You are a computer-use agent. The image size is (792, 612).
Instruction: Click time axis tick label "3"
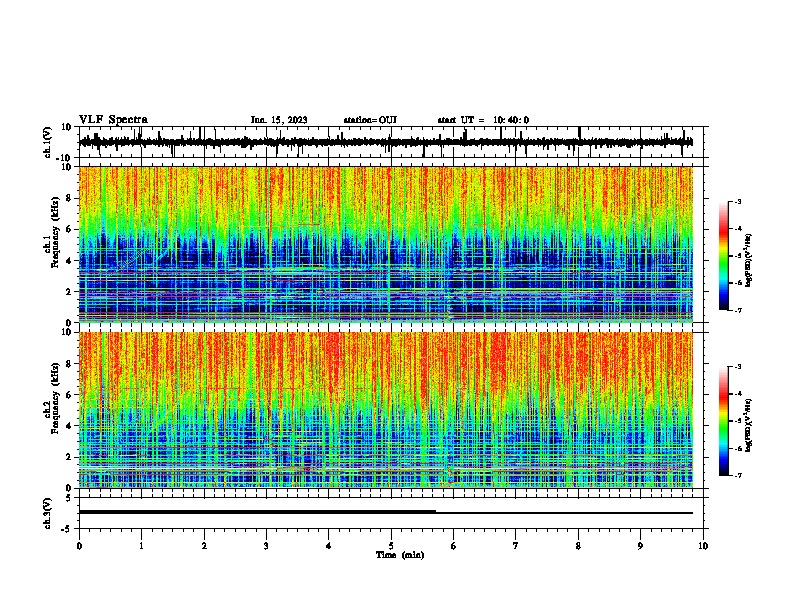(x=266, y=546)
